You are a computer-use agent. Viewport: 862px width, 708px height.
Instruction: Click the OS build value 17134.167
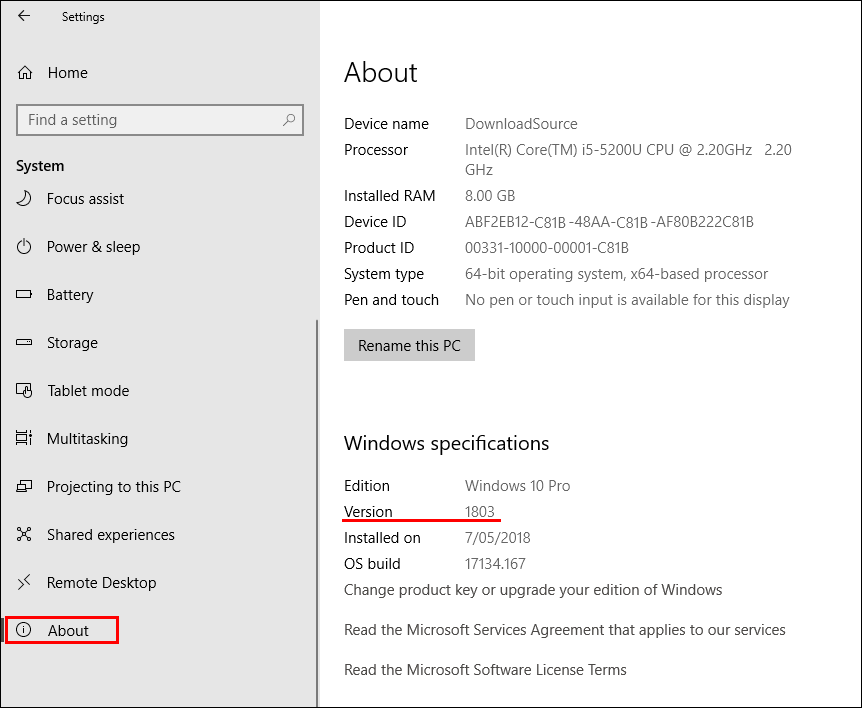495,563
